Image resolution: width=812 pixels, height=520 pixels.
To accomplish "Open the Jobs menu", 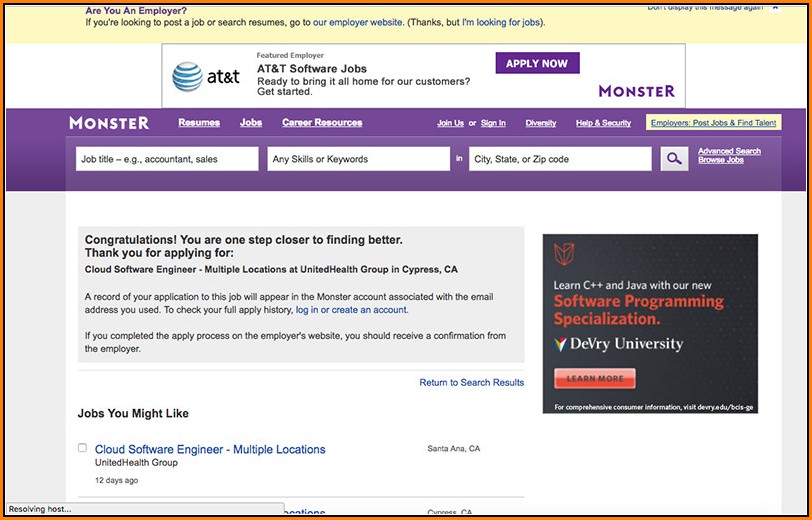I will pos(251,123).
